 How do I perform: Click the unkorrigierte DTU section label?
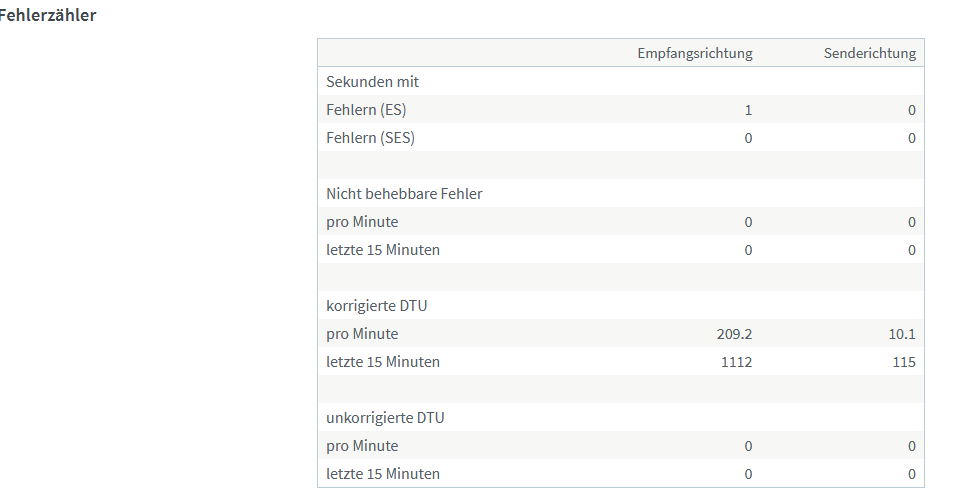(x=385, y=418)
